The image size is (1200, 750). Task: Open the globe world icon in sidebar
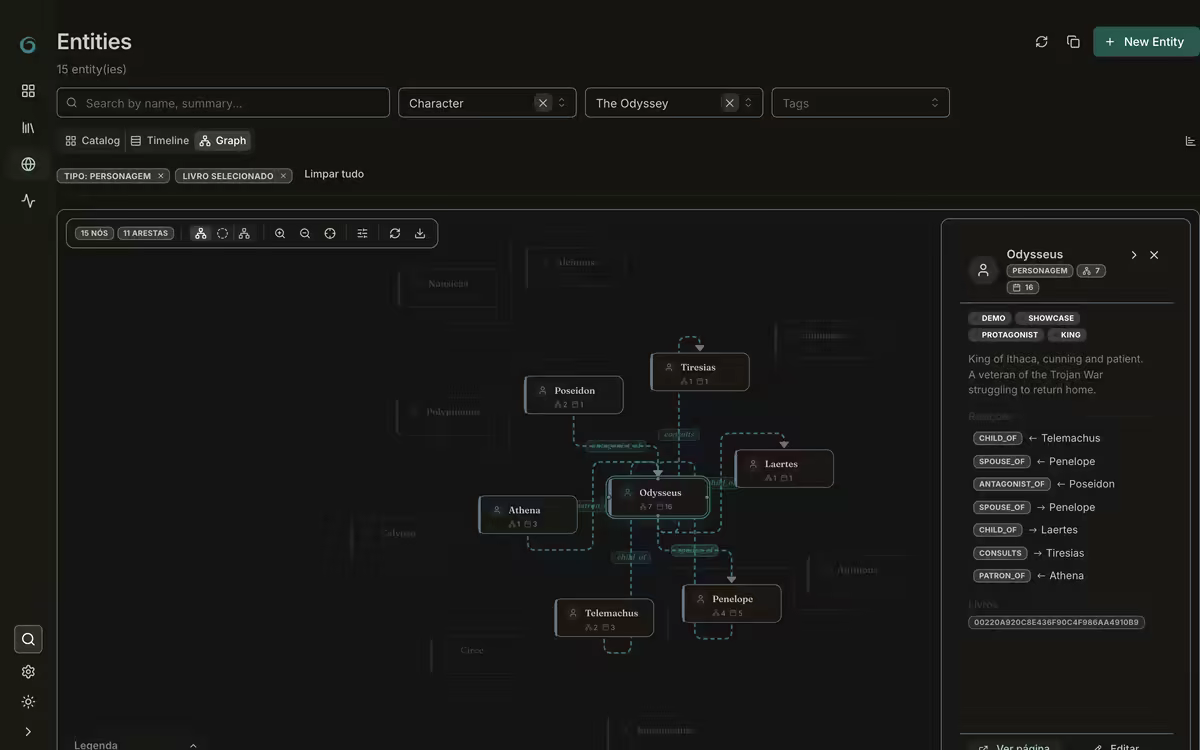[x=28, y=164]
